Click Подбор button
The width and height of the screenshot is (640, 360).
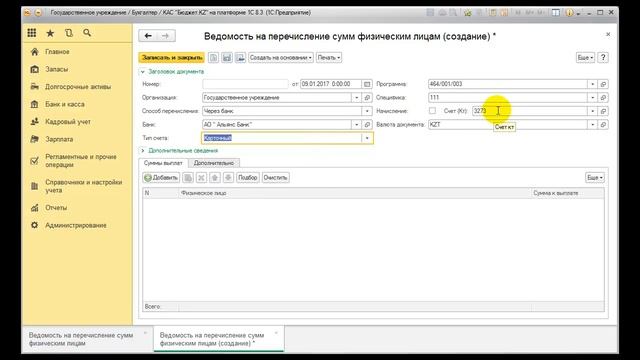(x=248, y=178)
